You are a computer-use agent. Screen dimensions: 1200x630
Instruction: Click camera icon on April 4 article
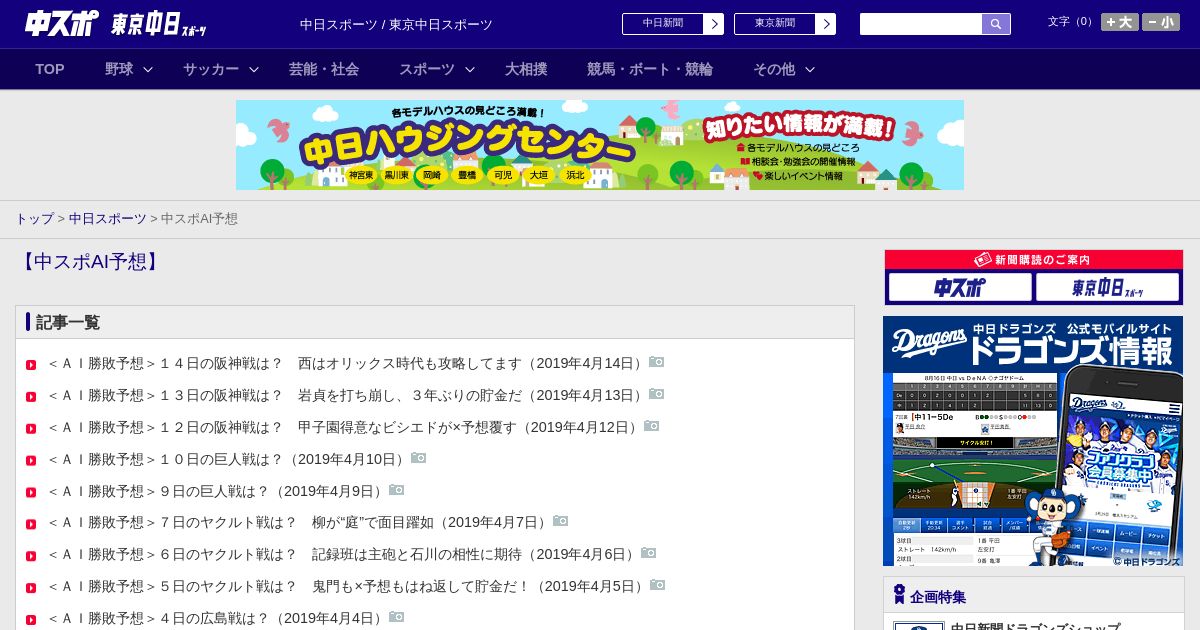tap(396, 617)
